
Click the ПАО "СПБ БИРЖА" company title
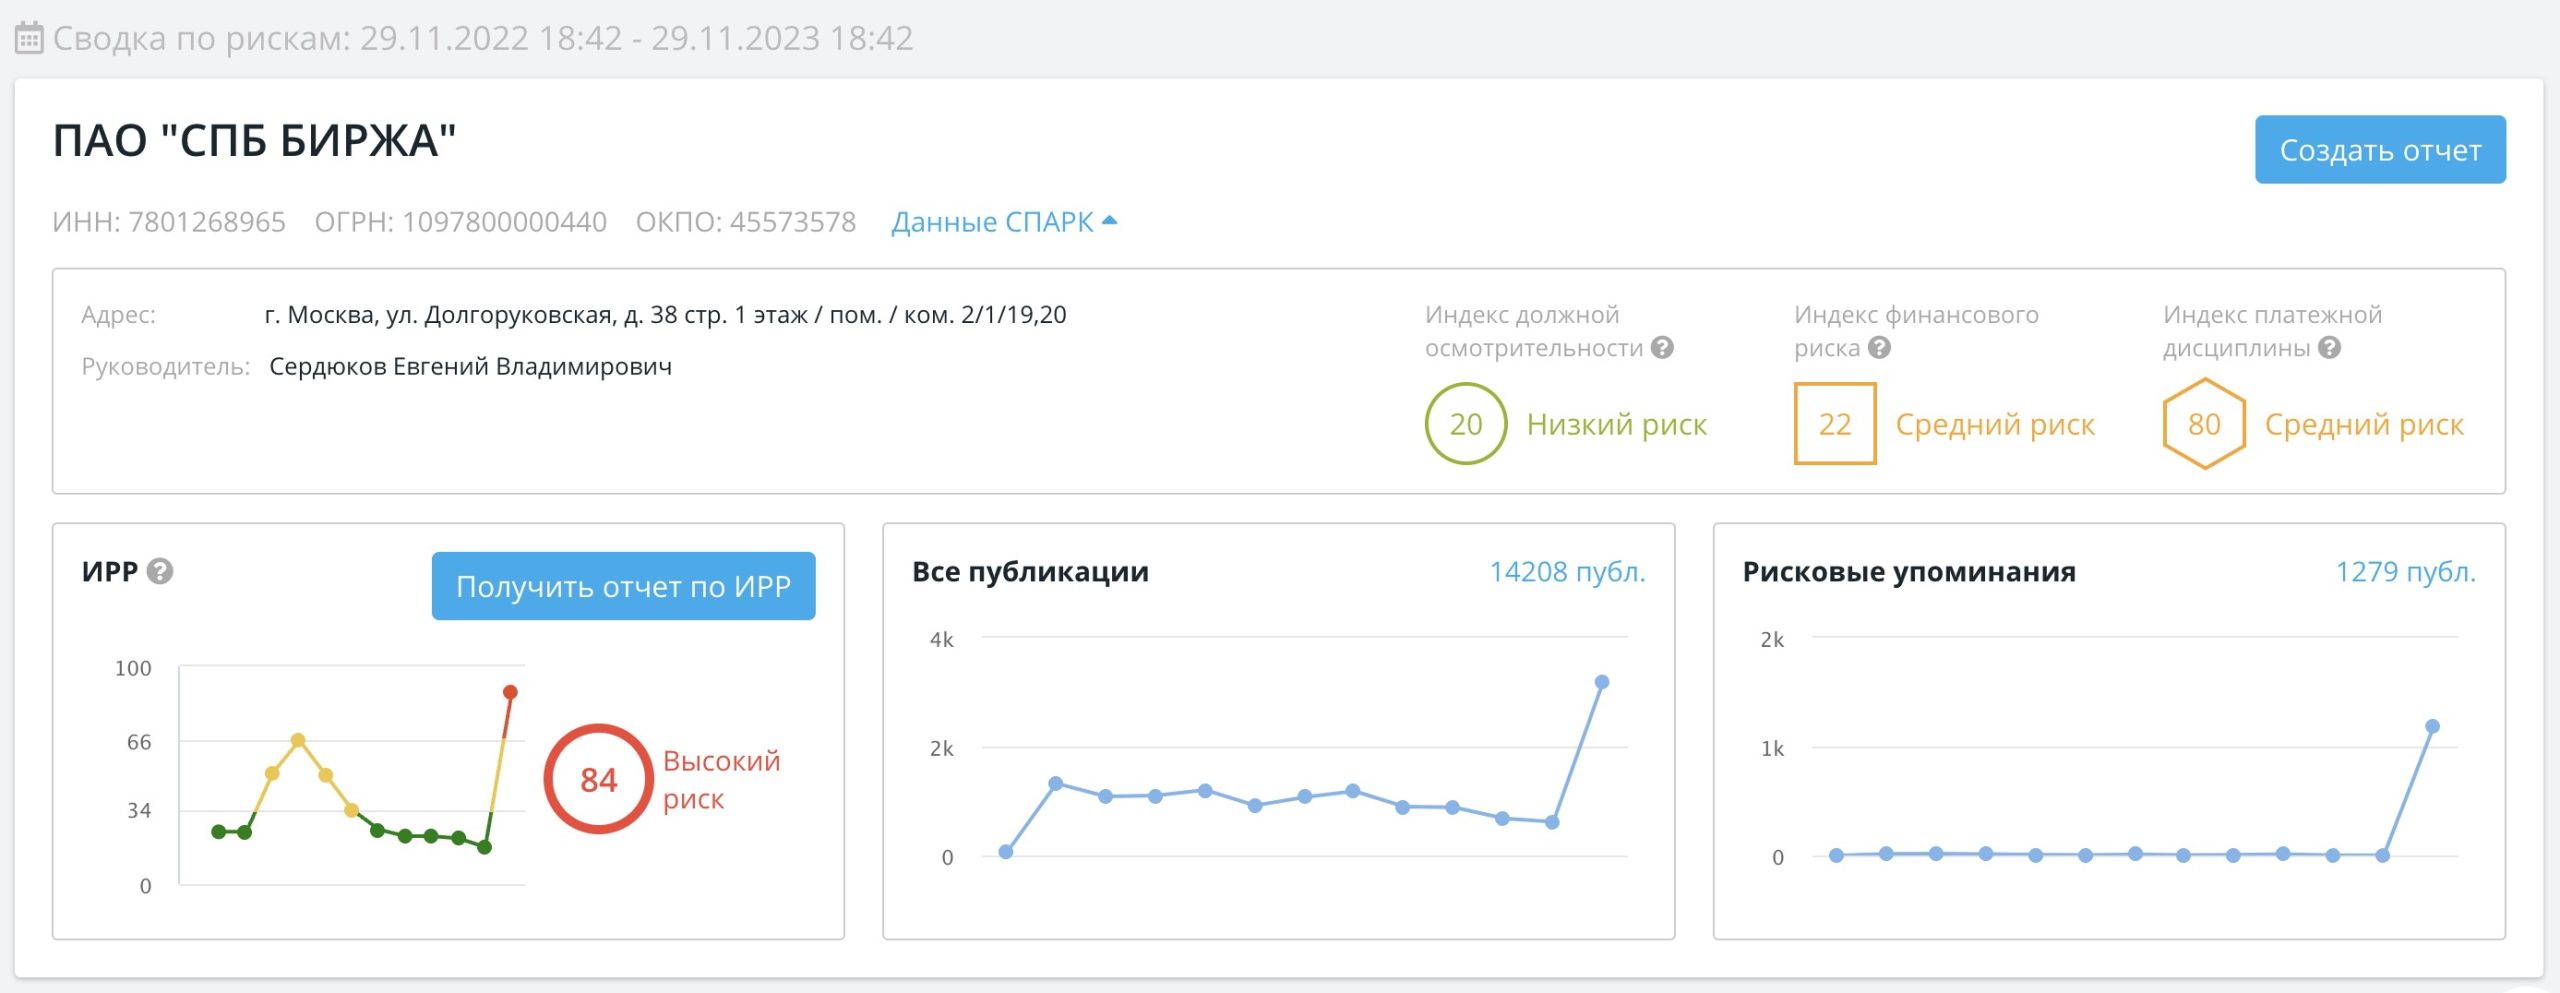click(254, 141)
